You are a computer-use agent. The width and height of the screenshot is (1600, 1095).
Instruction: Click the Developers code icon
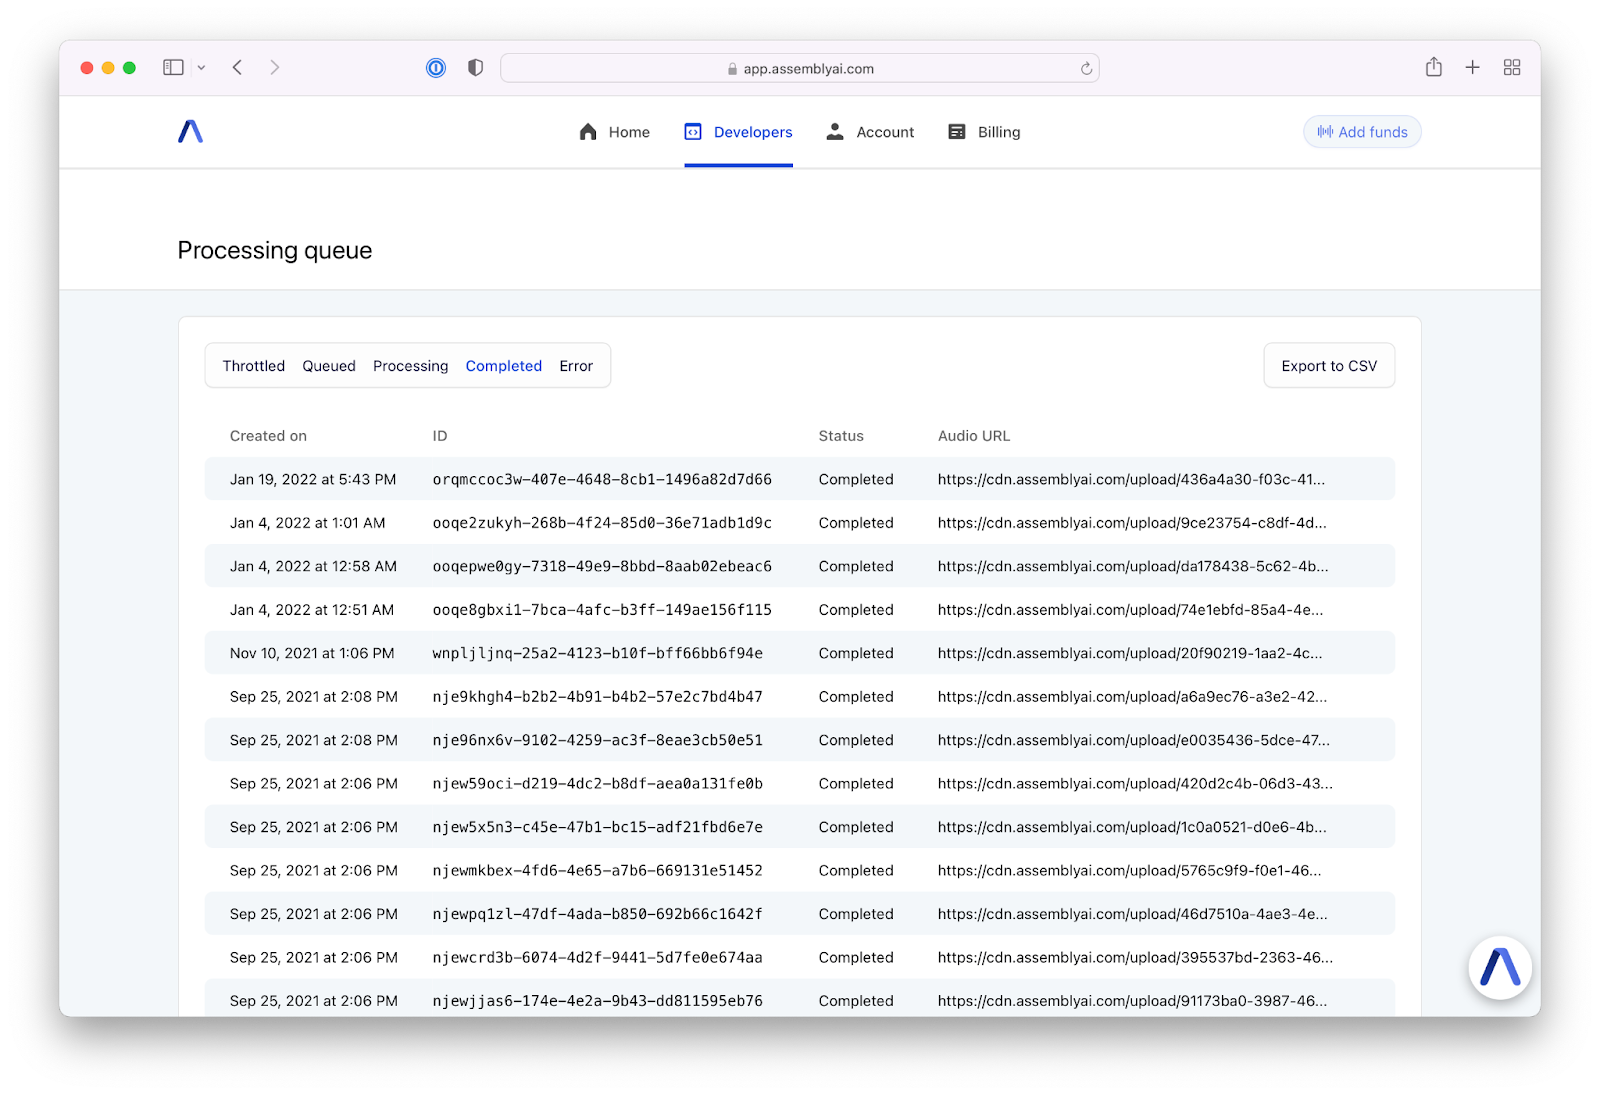(693, 132)
